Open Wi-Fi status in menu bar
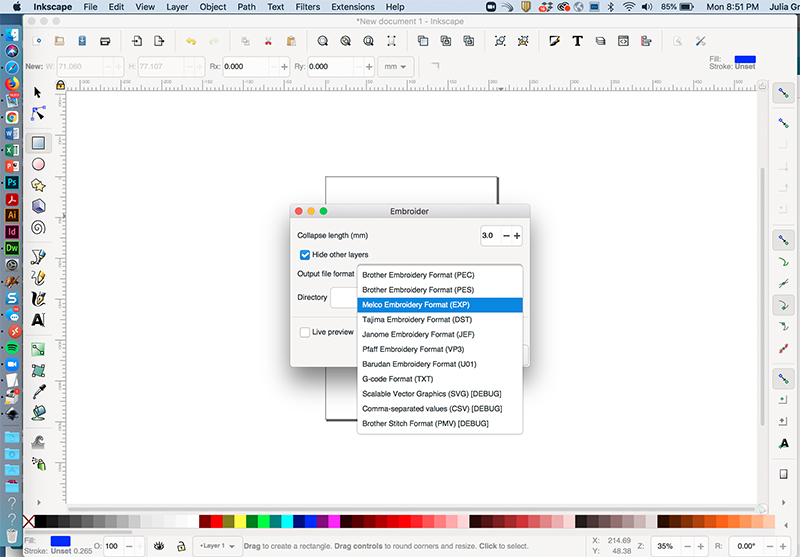The height and width of the screenshot is (557, 800). 629,7
